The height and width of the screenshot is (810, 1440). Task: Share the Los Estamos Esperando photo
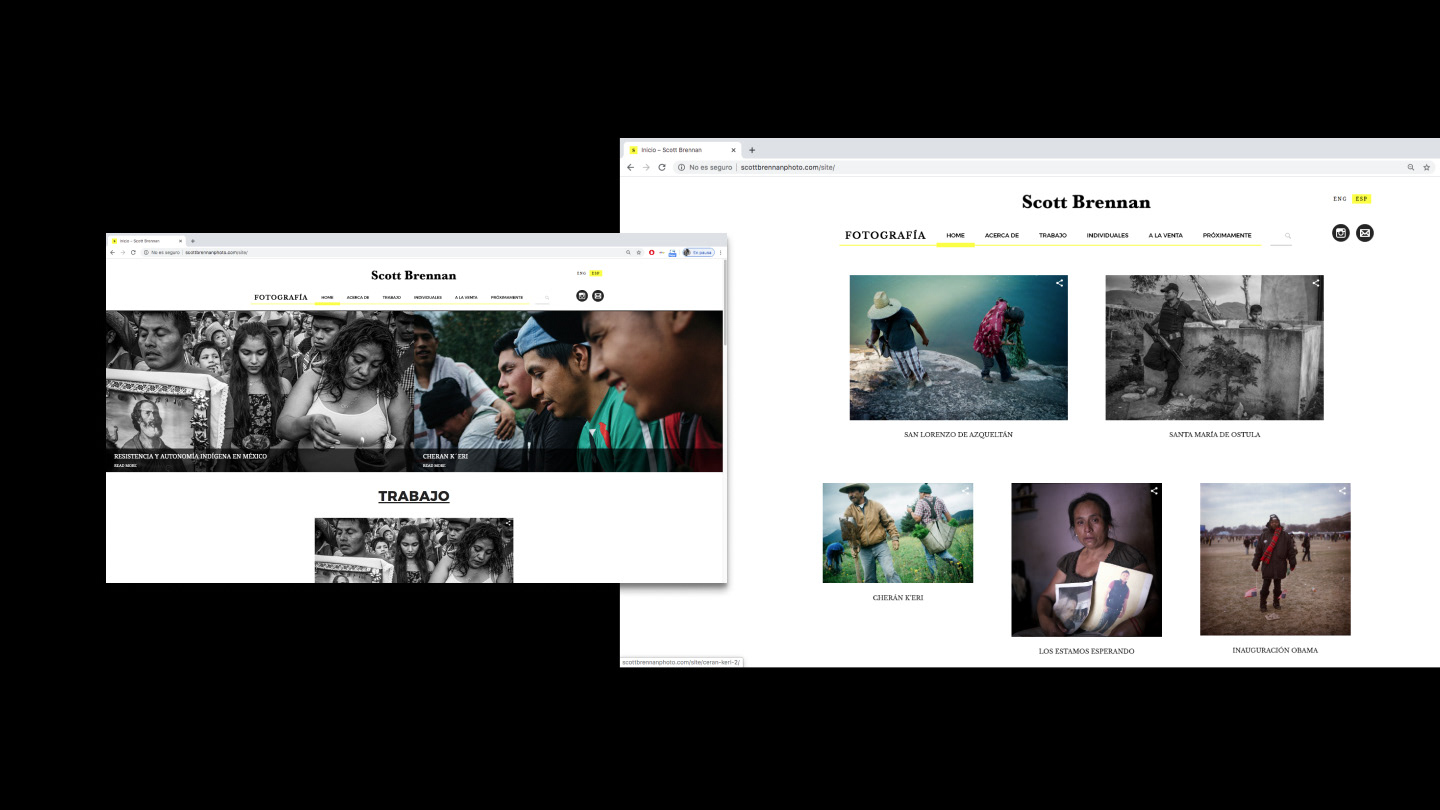click(1154, 491)
